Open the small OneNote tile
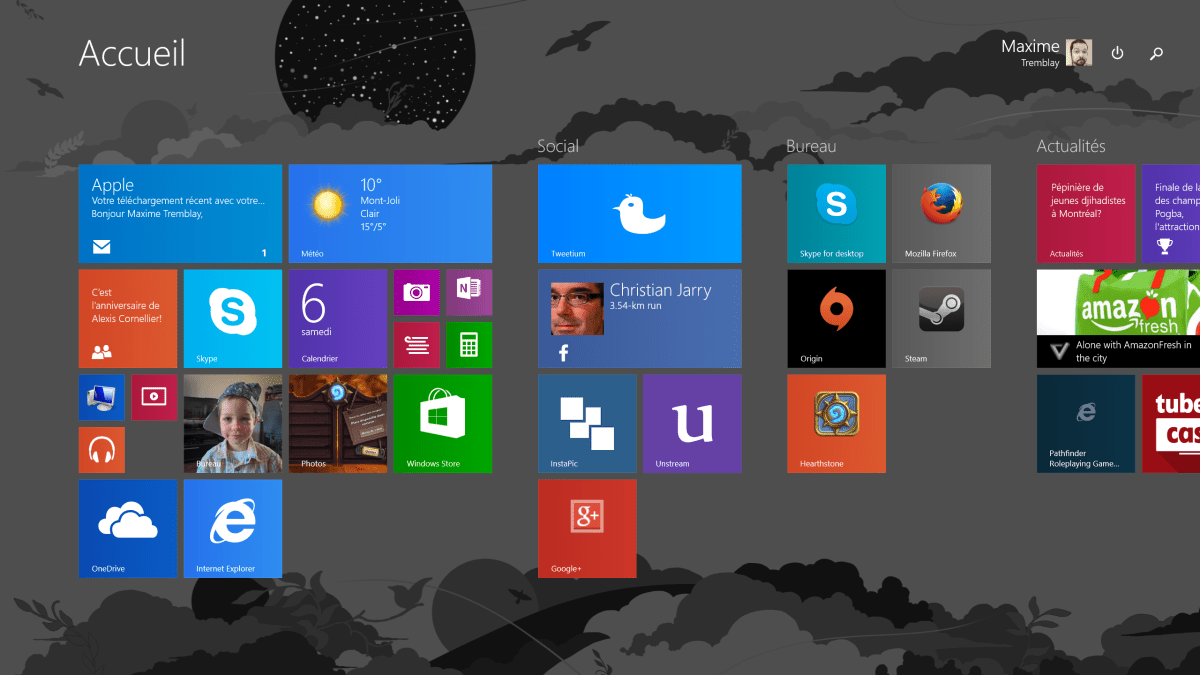The width and height of the screenshot is (1200, 675). pos(468,292)
